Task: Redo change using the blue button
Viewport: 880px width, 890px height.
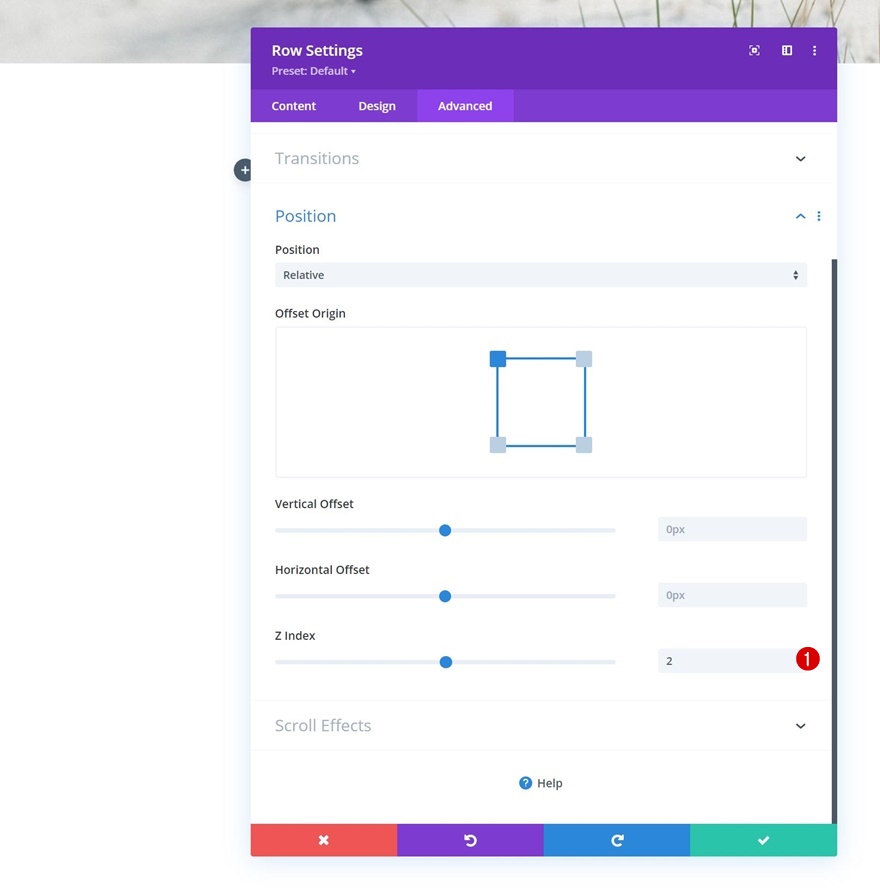Action: [x=617, y=840]
